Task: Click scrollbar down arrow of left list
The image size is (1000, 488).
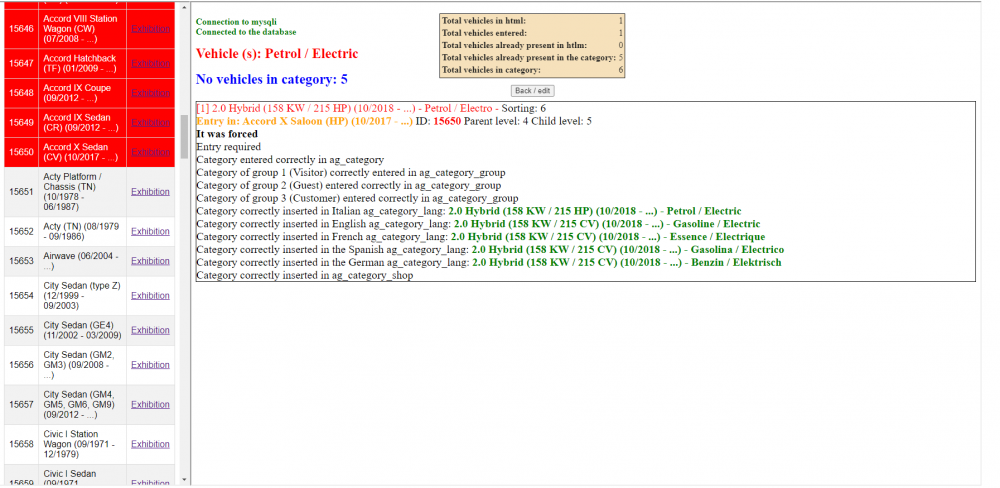Action: tap(184, 479)
